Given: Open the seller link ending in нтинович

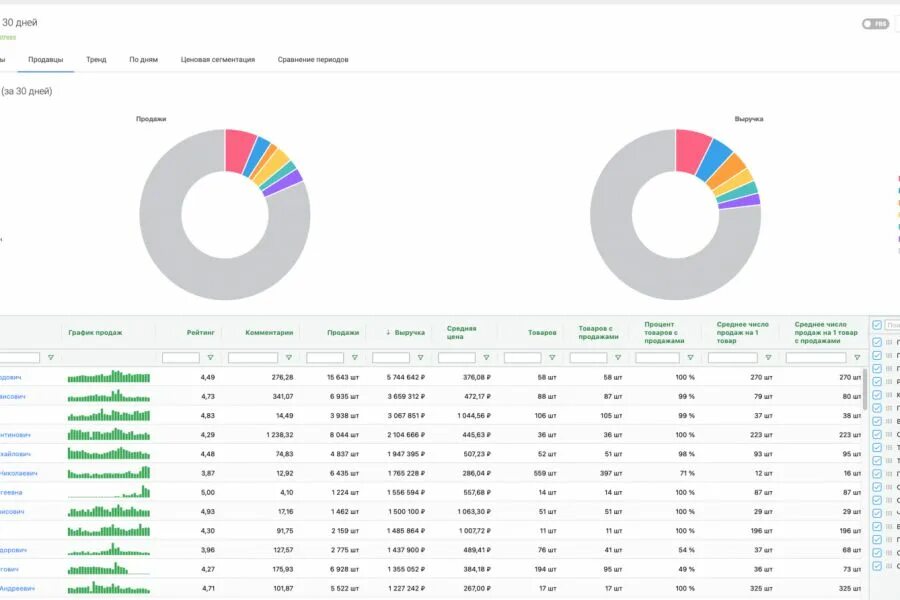Looking at the screenshot, I should [15, 435].
